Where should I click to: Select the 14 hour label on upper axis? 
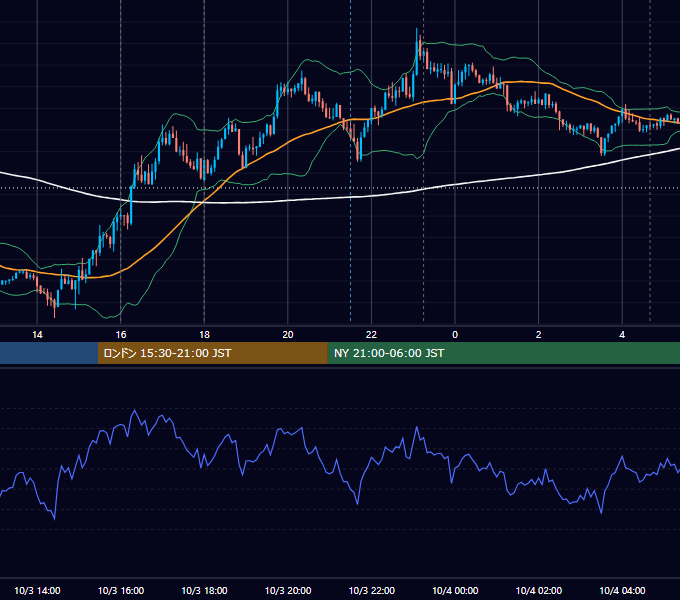pos(37,335)
